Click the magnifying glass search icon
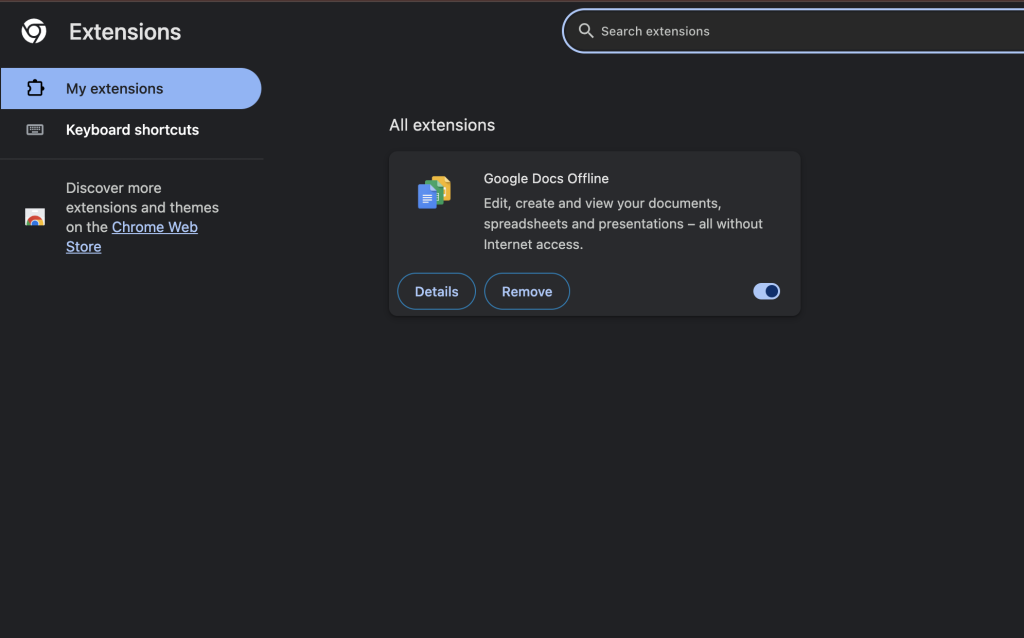The height and width of the screenshot is (638, 1024). point(587,31)
